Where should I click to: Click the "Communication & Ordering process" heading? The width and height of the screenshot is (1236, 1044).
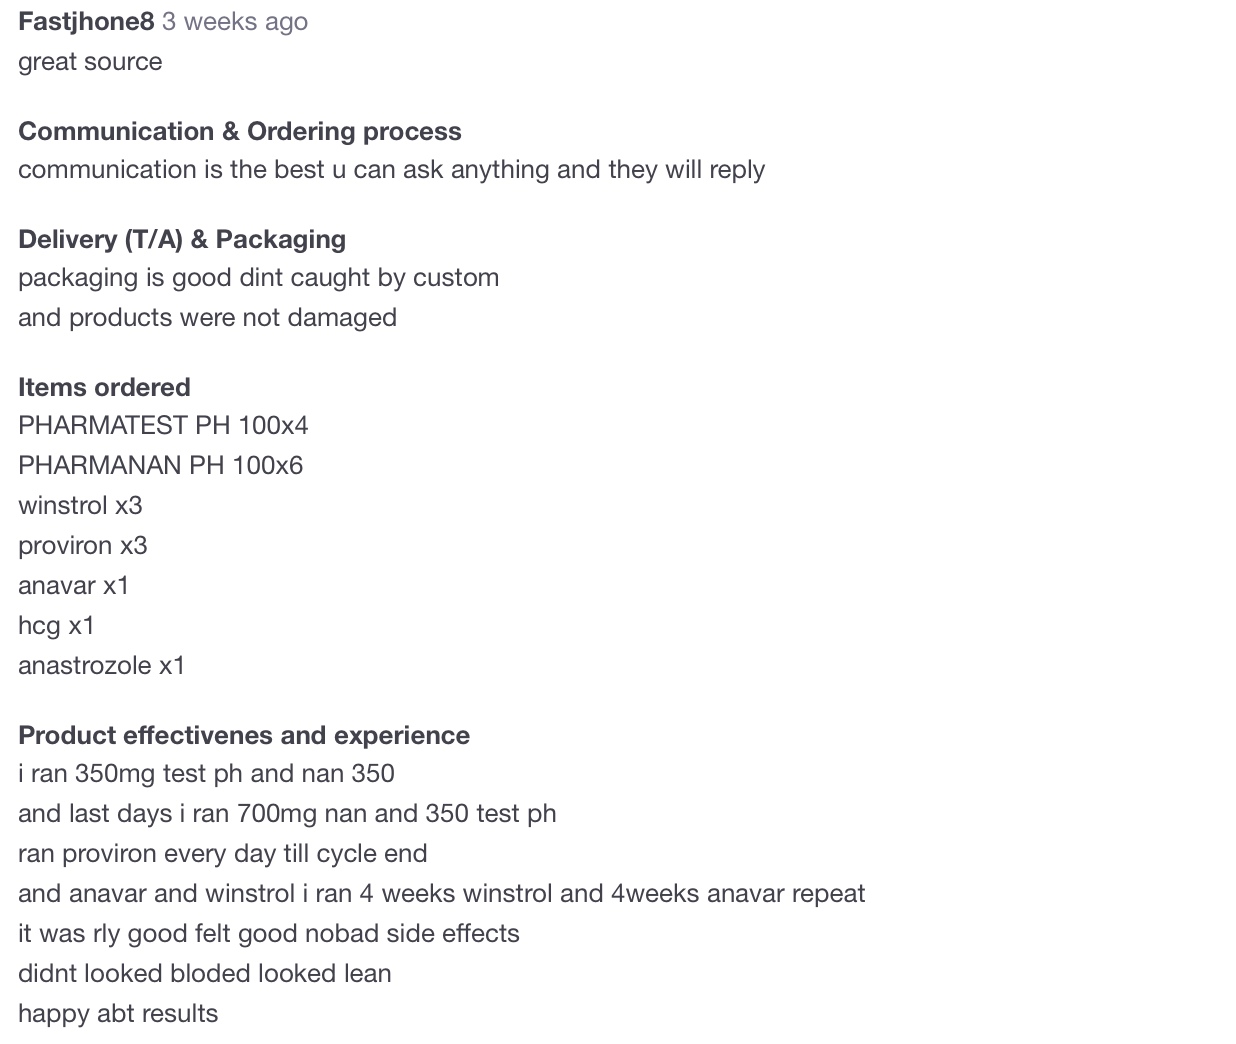[240, 131]
